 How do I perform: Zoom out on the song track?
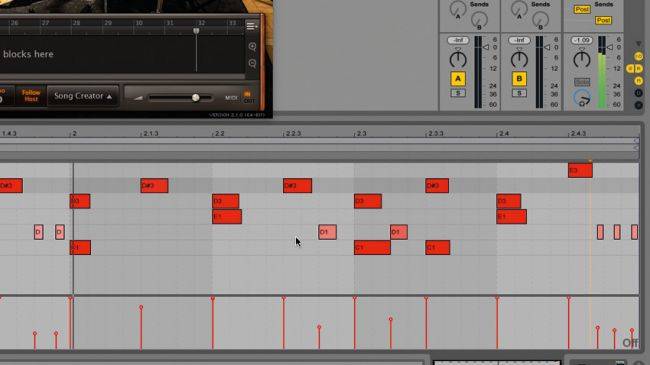(252, 63)
